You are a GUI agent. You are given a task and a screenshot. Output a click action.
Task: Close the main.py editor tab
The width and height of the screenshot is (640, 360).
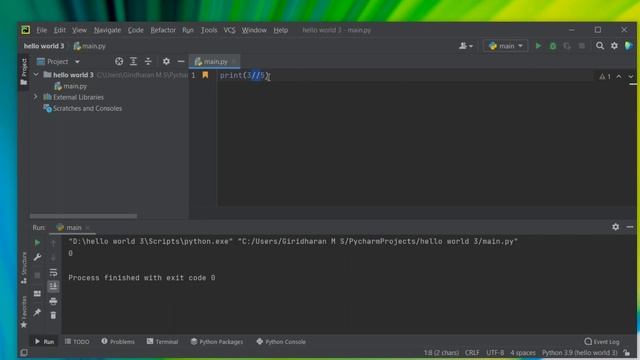pyautogui.click(x=234, y=62)
